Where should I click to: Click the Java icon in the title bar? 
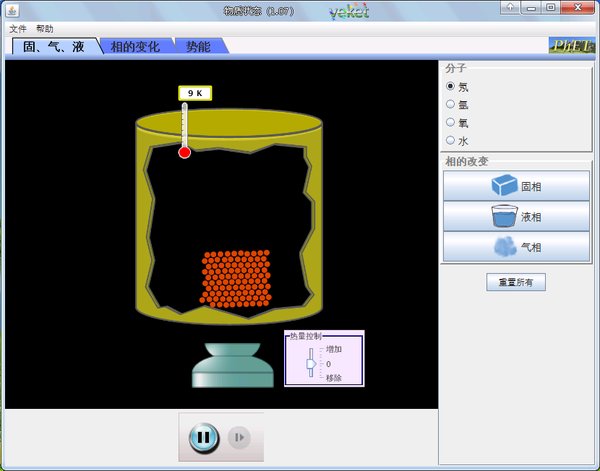point(12,10)
